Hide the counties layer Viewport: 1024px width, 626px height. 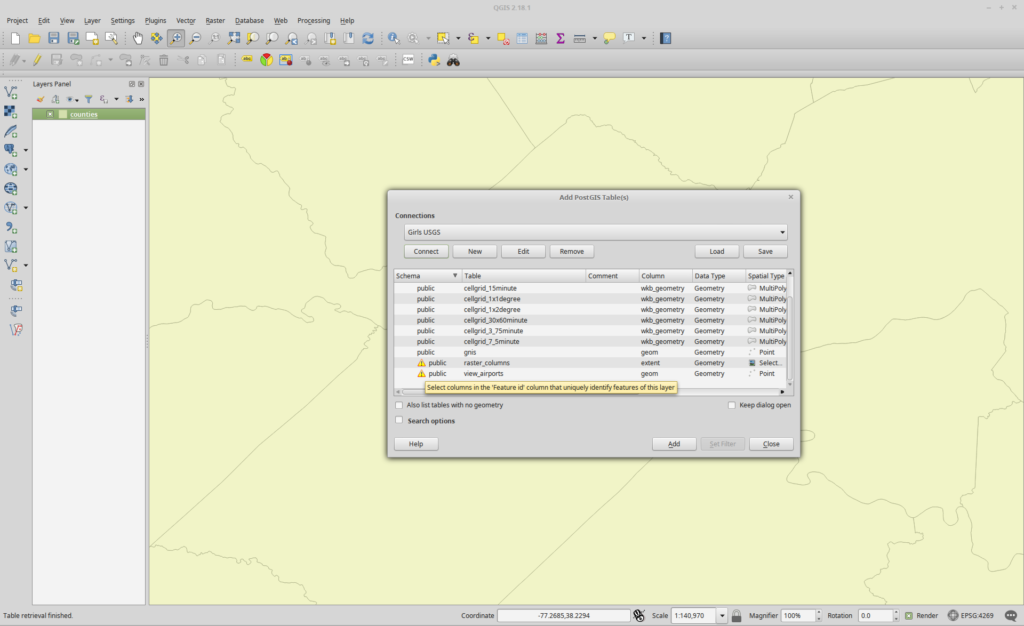(x=50, y=113)
